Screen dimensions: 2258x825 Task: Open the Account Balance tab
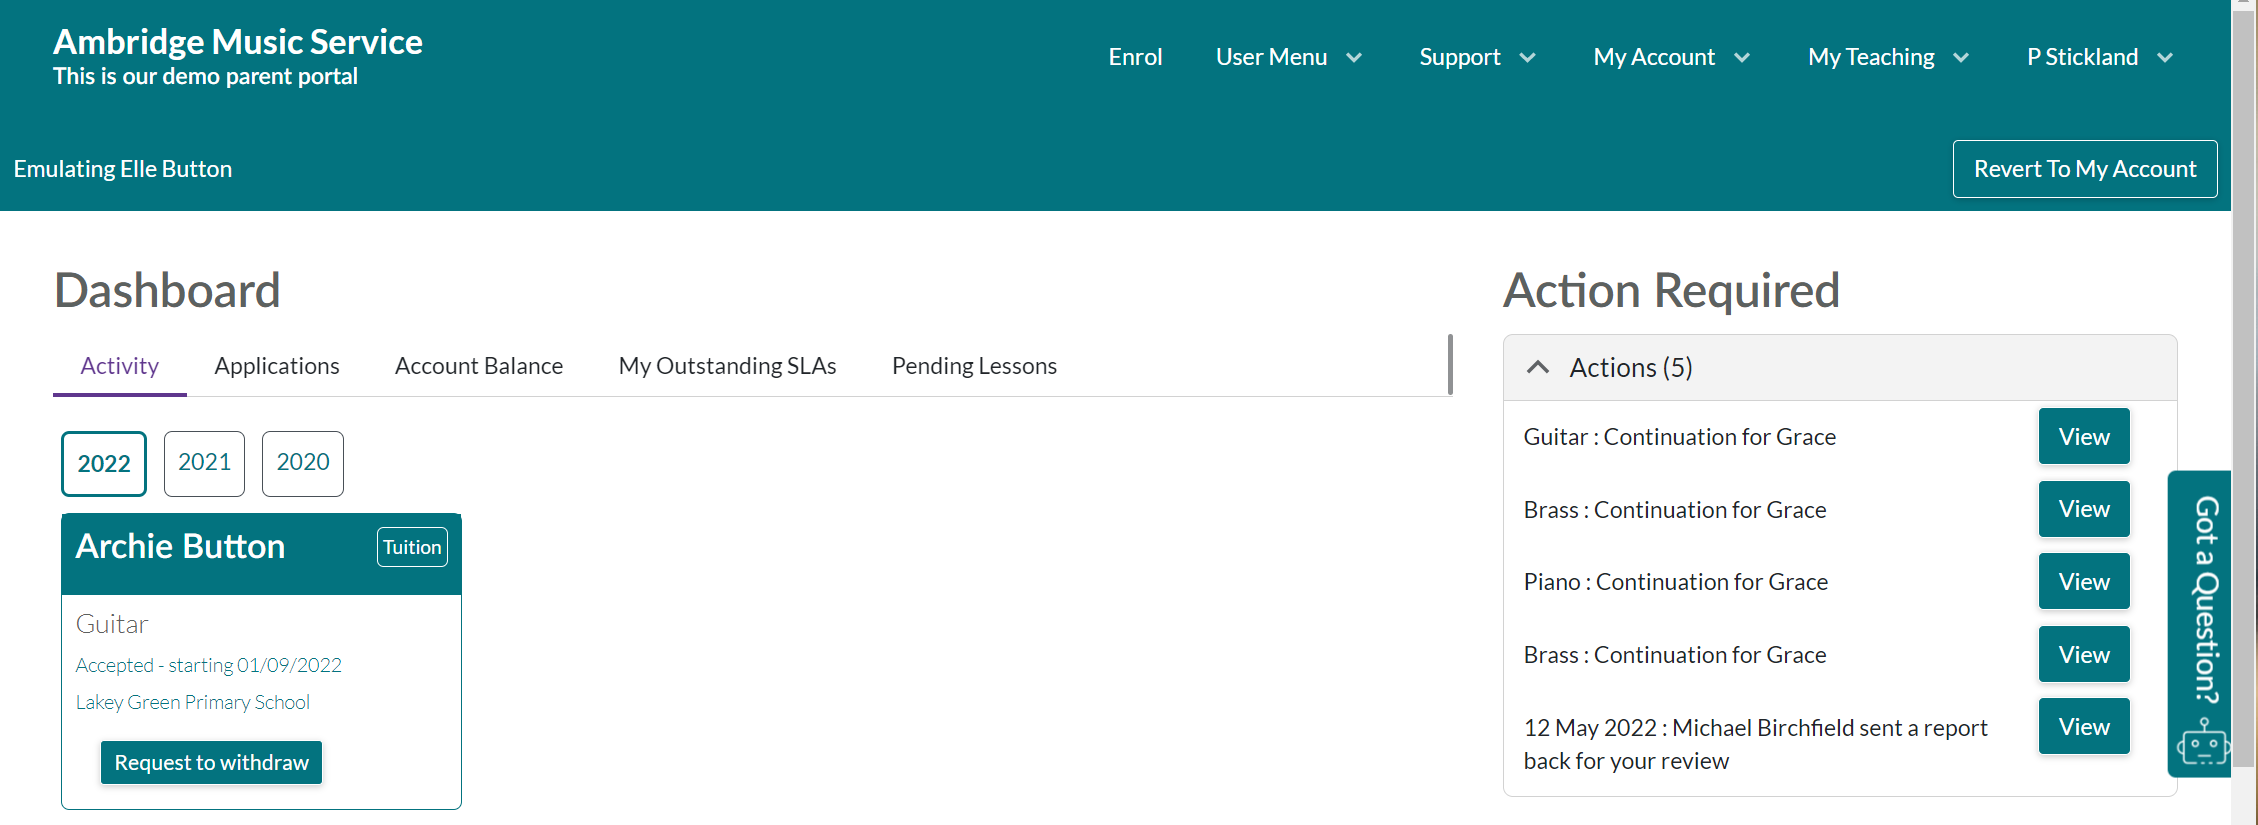point(479,366)
